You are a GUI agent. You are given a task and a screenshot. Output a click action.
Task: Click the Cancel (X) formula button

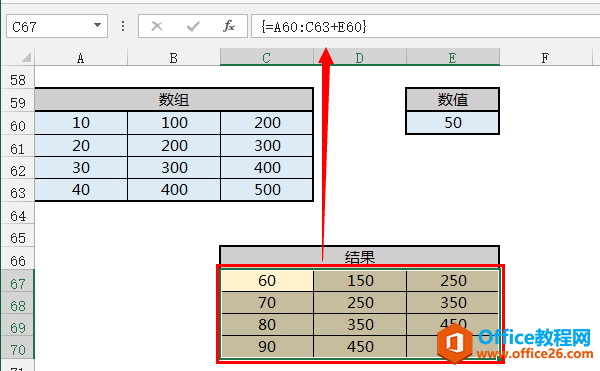coord(157,26)
